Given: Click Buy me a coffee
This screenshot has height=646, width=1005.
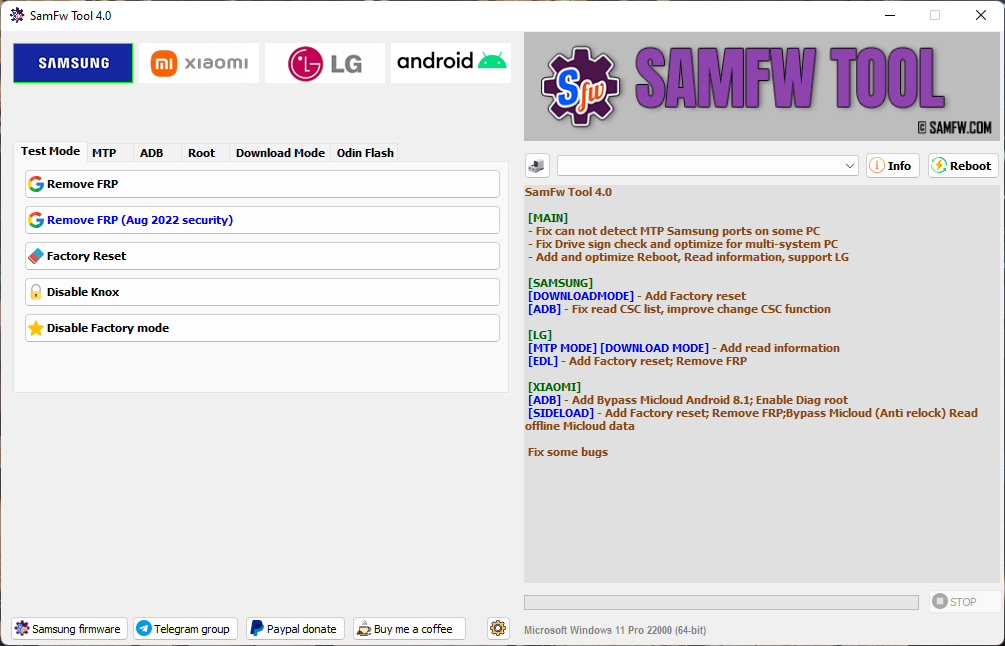Looking at the screenshot, I should coord(409,629).
